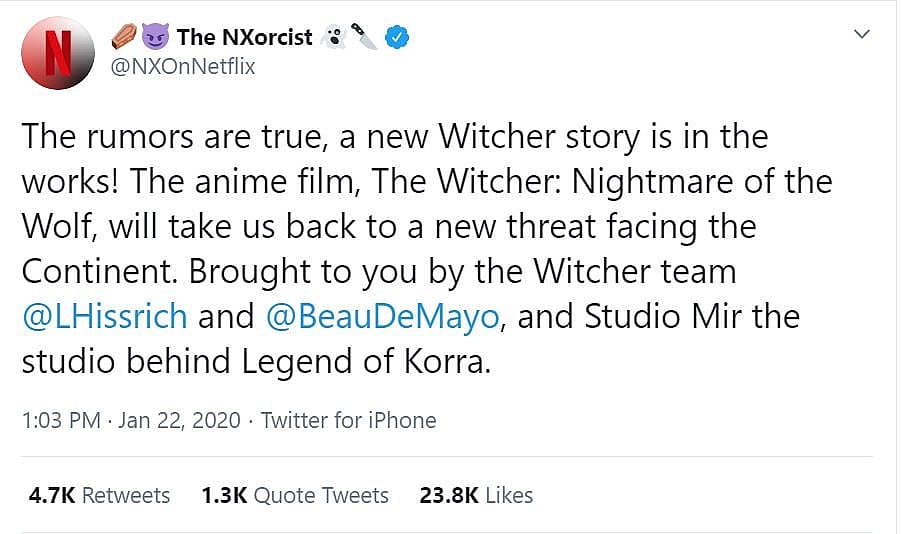Click the 1:03 PM timestamp
Image resolution: width=902 pixels, height=534 pixels.
click(x=60, y=420)
